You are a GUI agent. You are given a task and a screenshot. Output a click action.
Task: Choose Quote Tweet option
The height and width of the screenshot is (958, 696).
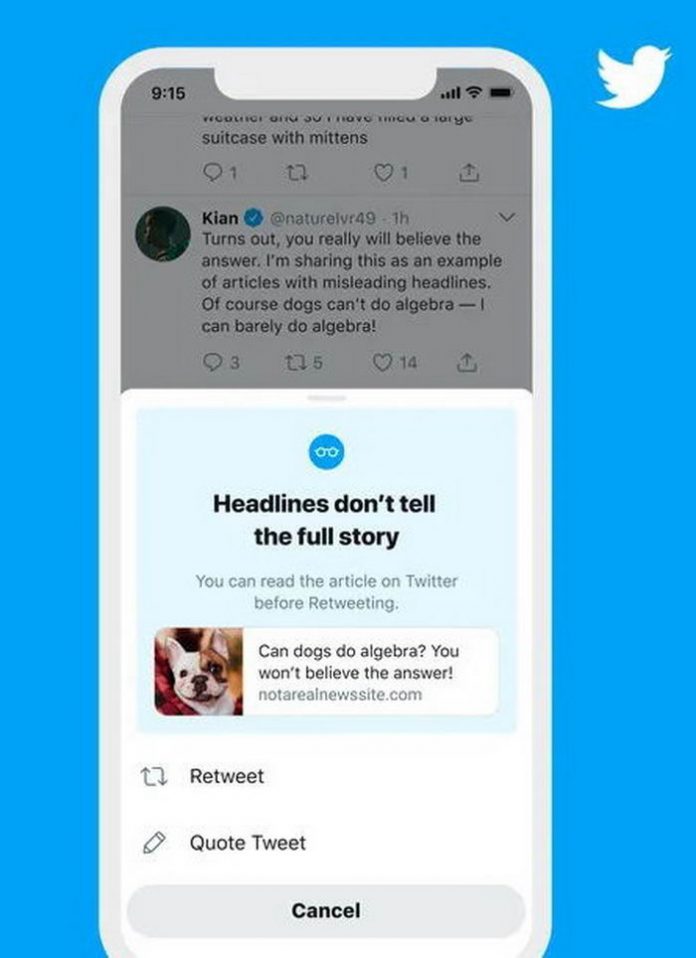pyautogui.click(x=326, y=843)
